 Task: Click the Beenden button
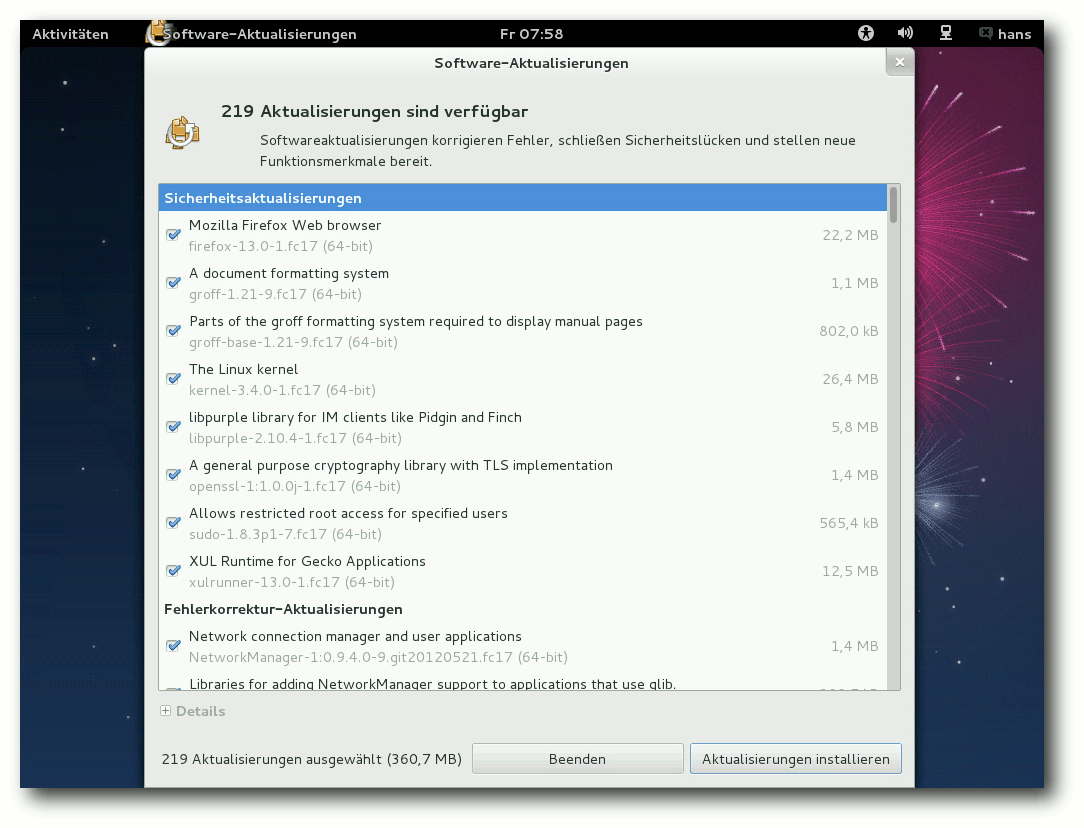coord(577,759)
